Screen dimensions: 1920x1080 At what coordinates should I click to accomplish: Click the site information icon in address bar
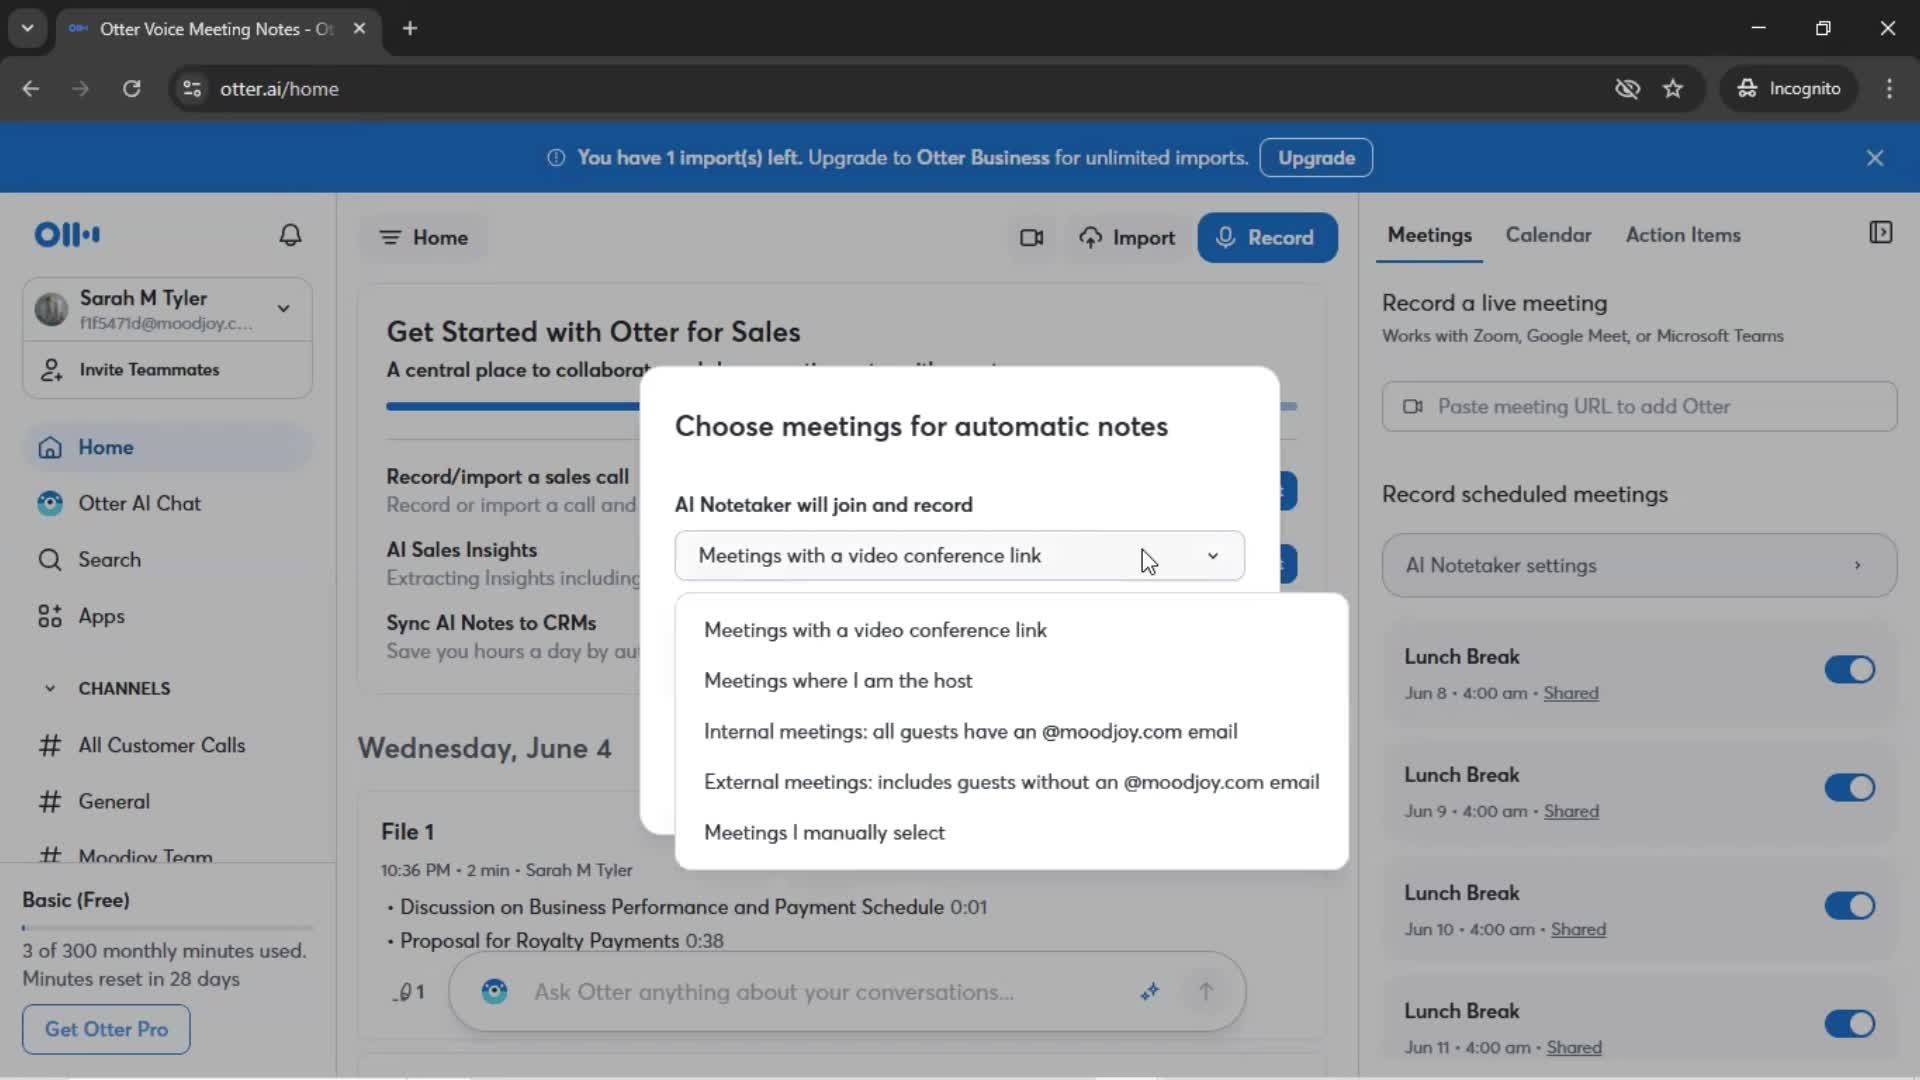click(x=192, y=89)
